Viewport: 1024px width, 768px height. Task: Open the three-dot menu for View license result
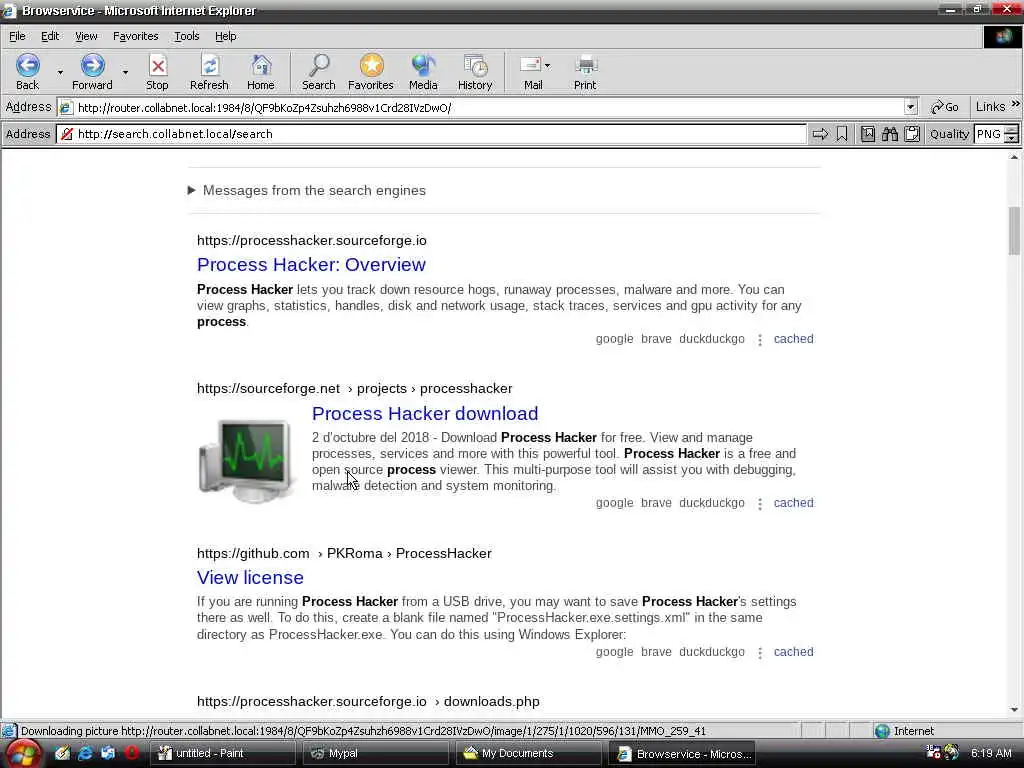pos(760,652)
